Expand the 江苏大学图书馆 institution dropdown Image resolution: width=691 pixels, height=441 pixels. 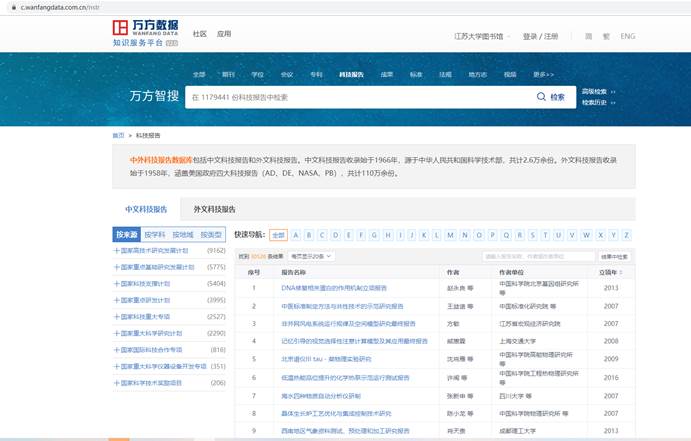point(482,37)
